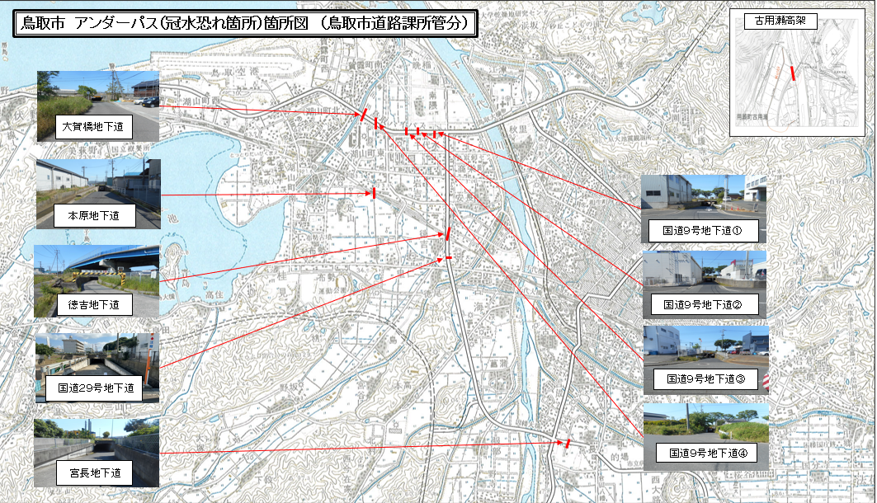Click the red marker in 古用瀬高架 inset
This screenshot has height=503, width=877.
tap(793, 73)
